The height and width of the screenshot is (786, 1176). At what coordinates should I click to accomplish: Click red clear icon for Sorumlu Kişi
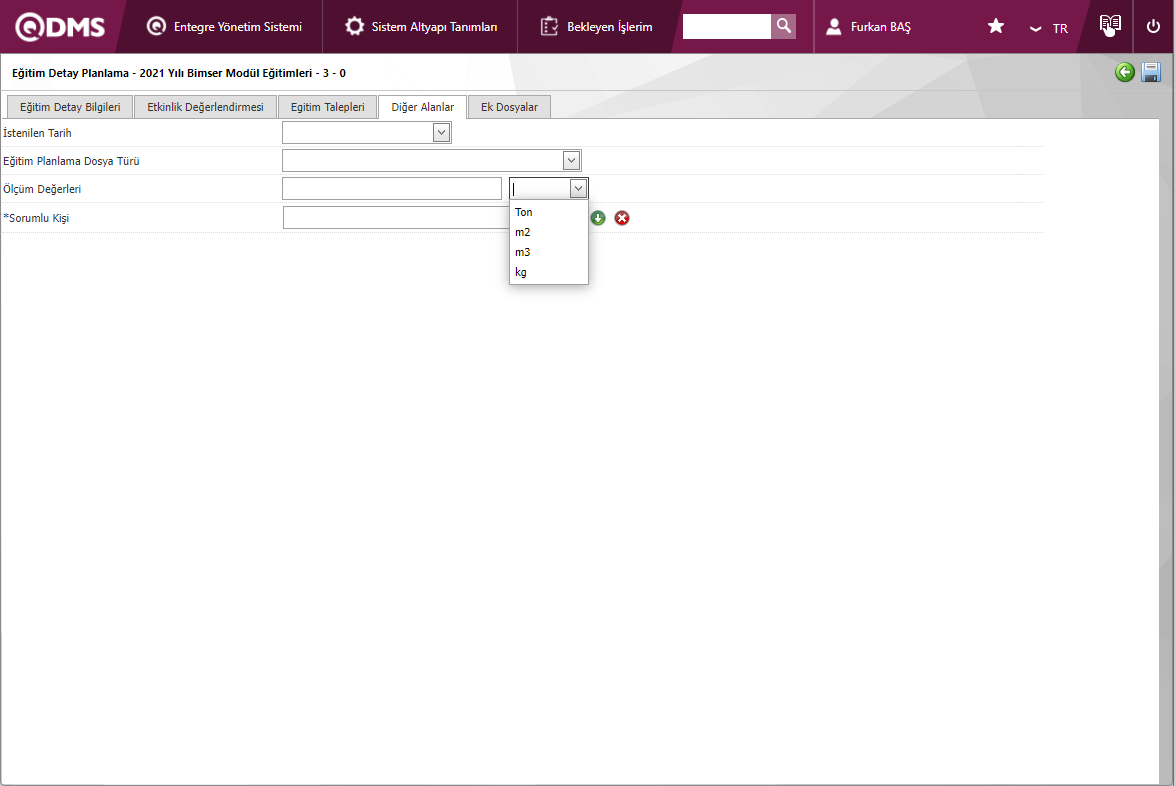click(x=622, y=218)
